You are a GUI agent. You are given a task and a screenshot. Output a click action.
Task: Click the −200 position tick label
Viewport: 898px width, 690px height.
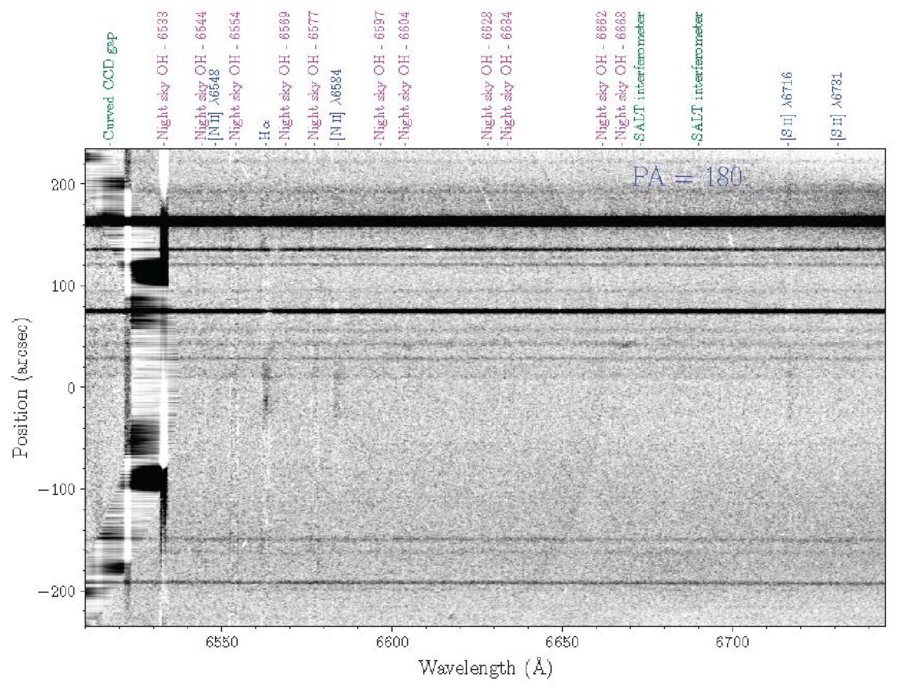(57, 591)
